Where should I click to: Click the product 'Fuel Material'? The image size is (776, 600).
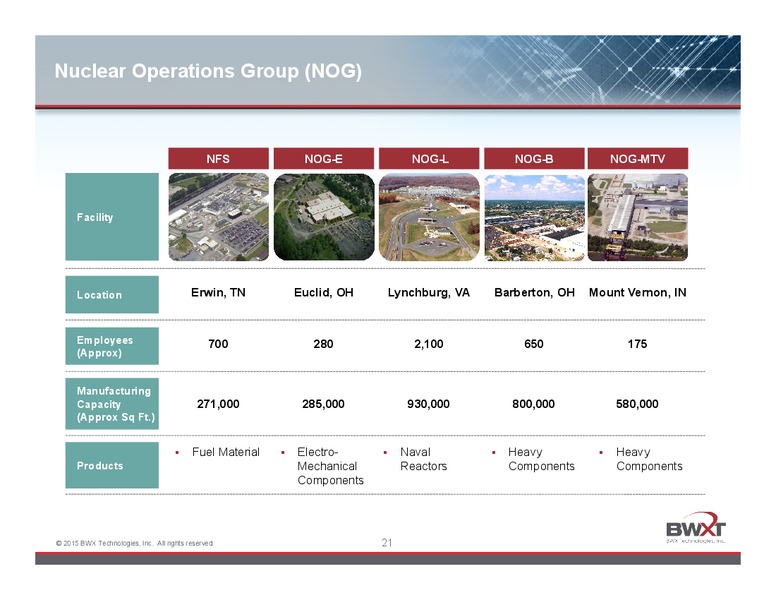pyautogui.click(x=226, y=452)
